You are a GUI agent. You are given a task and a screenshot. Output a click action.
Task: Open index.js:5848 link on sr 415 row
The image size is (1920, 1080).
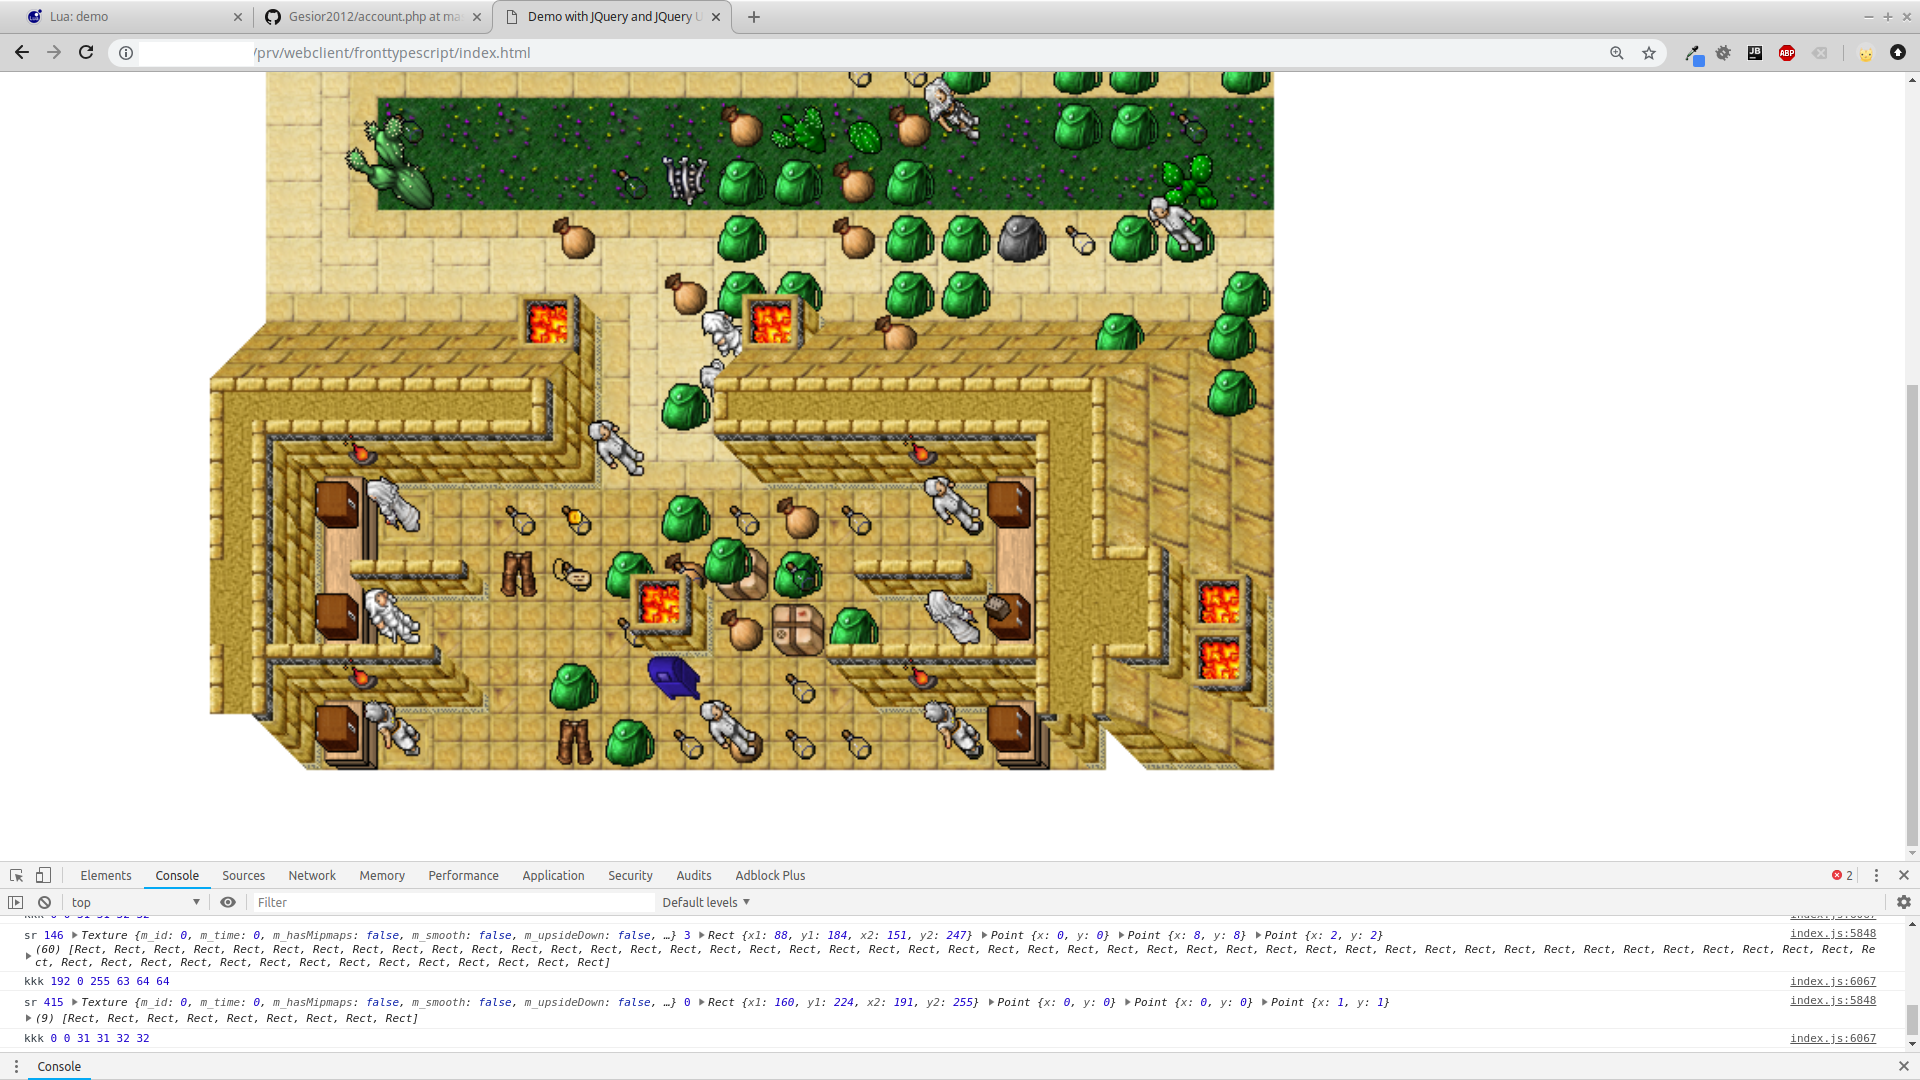coord(1833,1000)
